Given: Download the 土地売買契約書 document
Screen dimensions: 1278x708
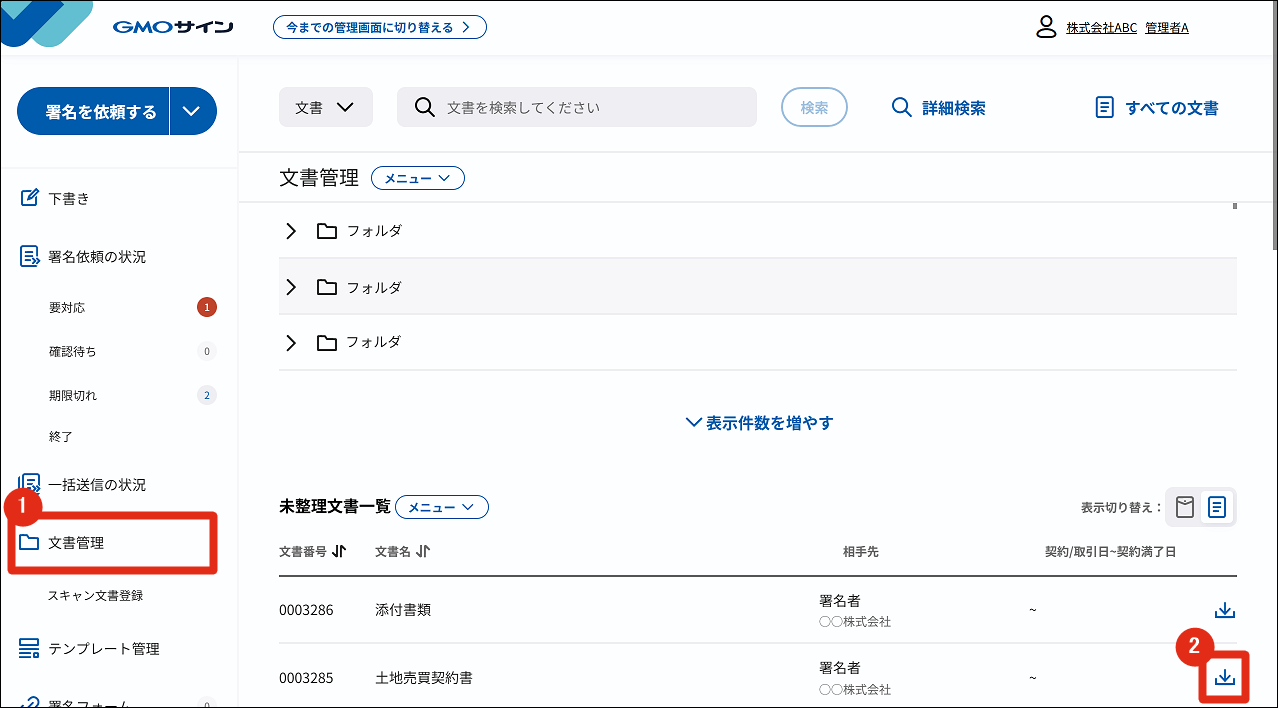Looking at the screenshot, I should (x=1225, y=678).
